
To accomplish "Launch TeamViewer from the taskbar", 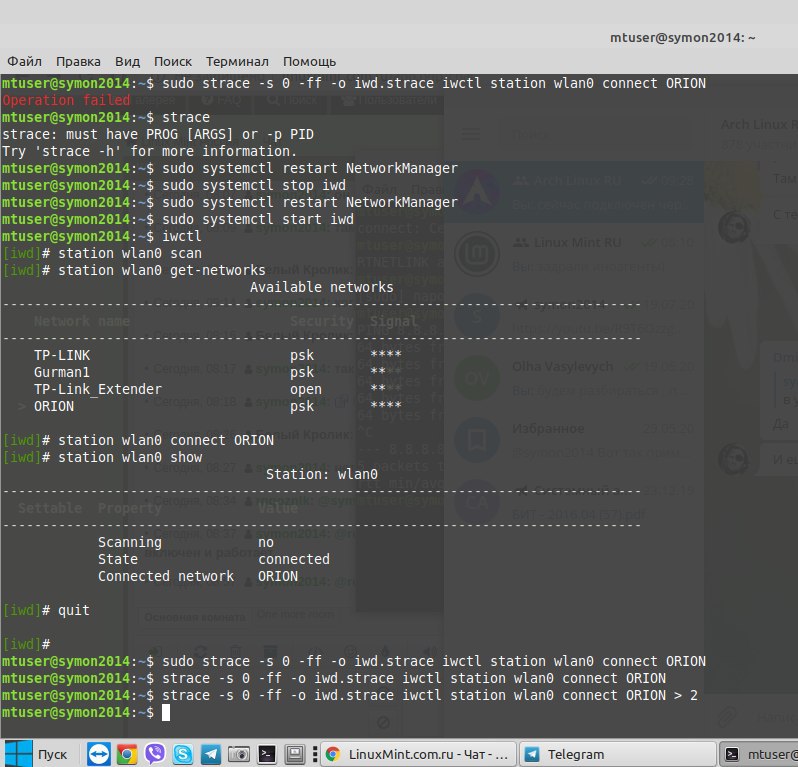I will pos(98,754).
